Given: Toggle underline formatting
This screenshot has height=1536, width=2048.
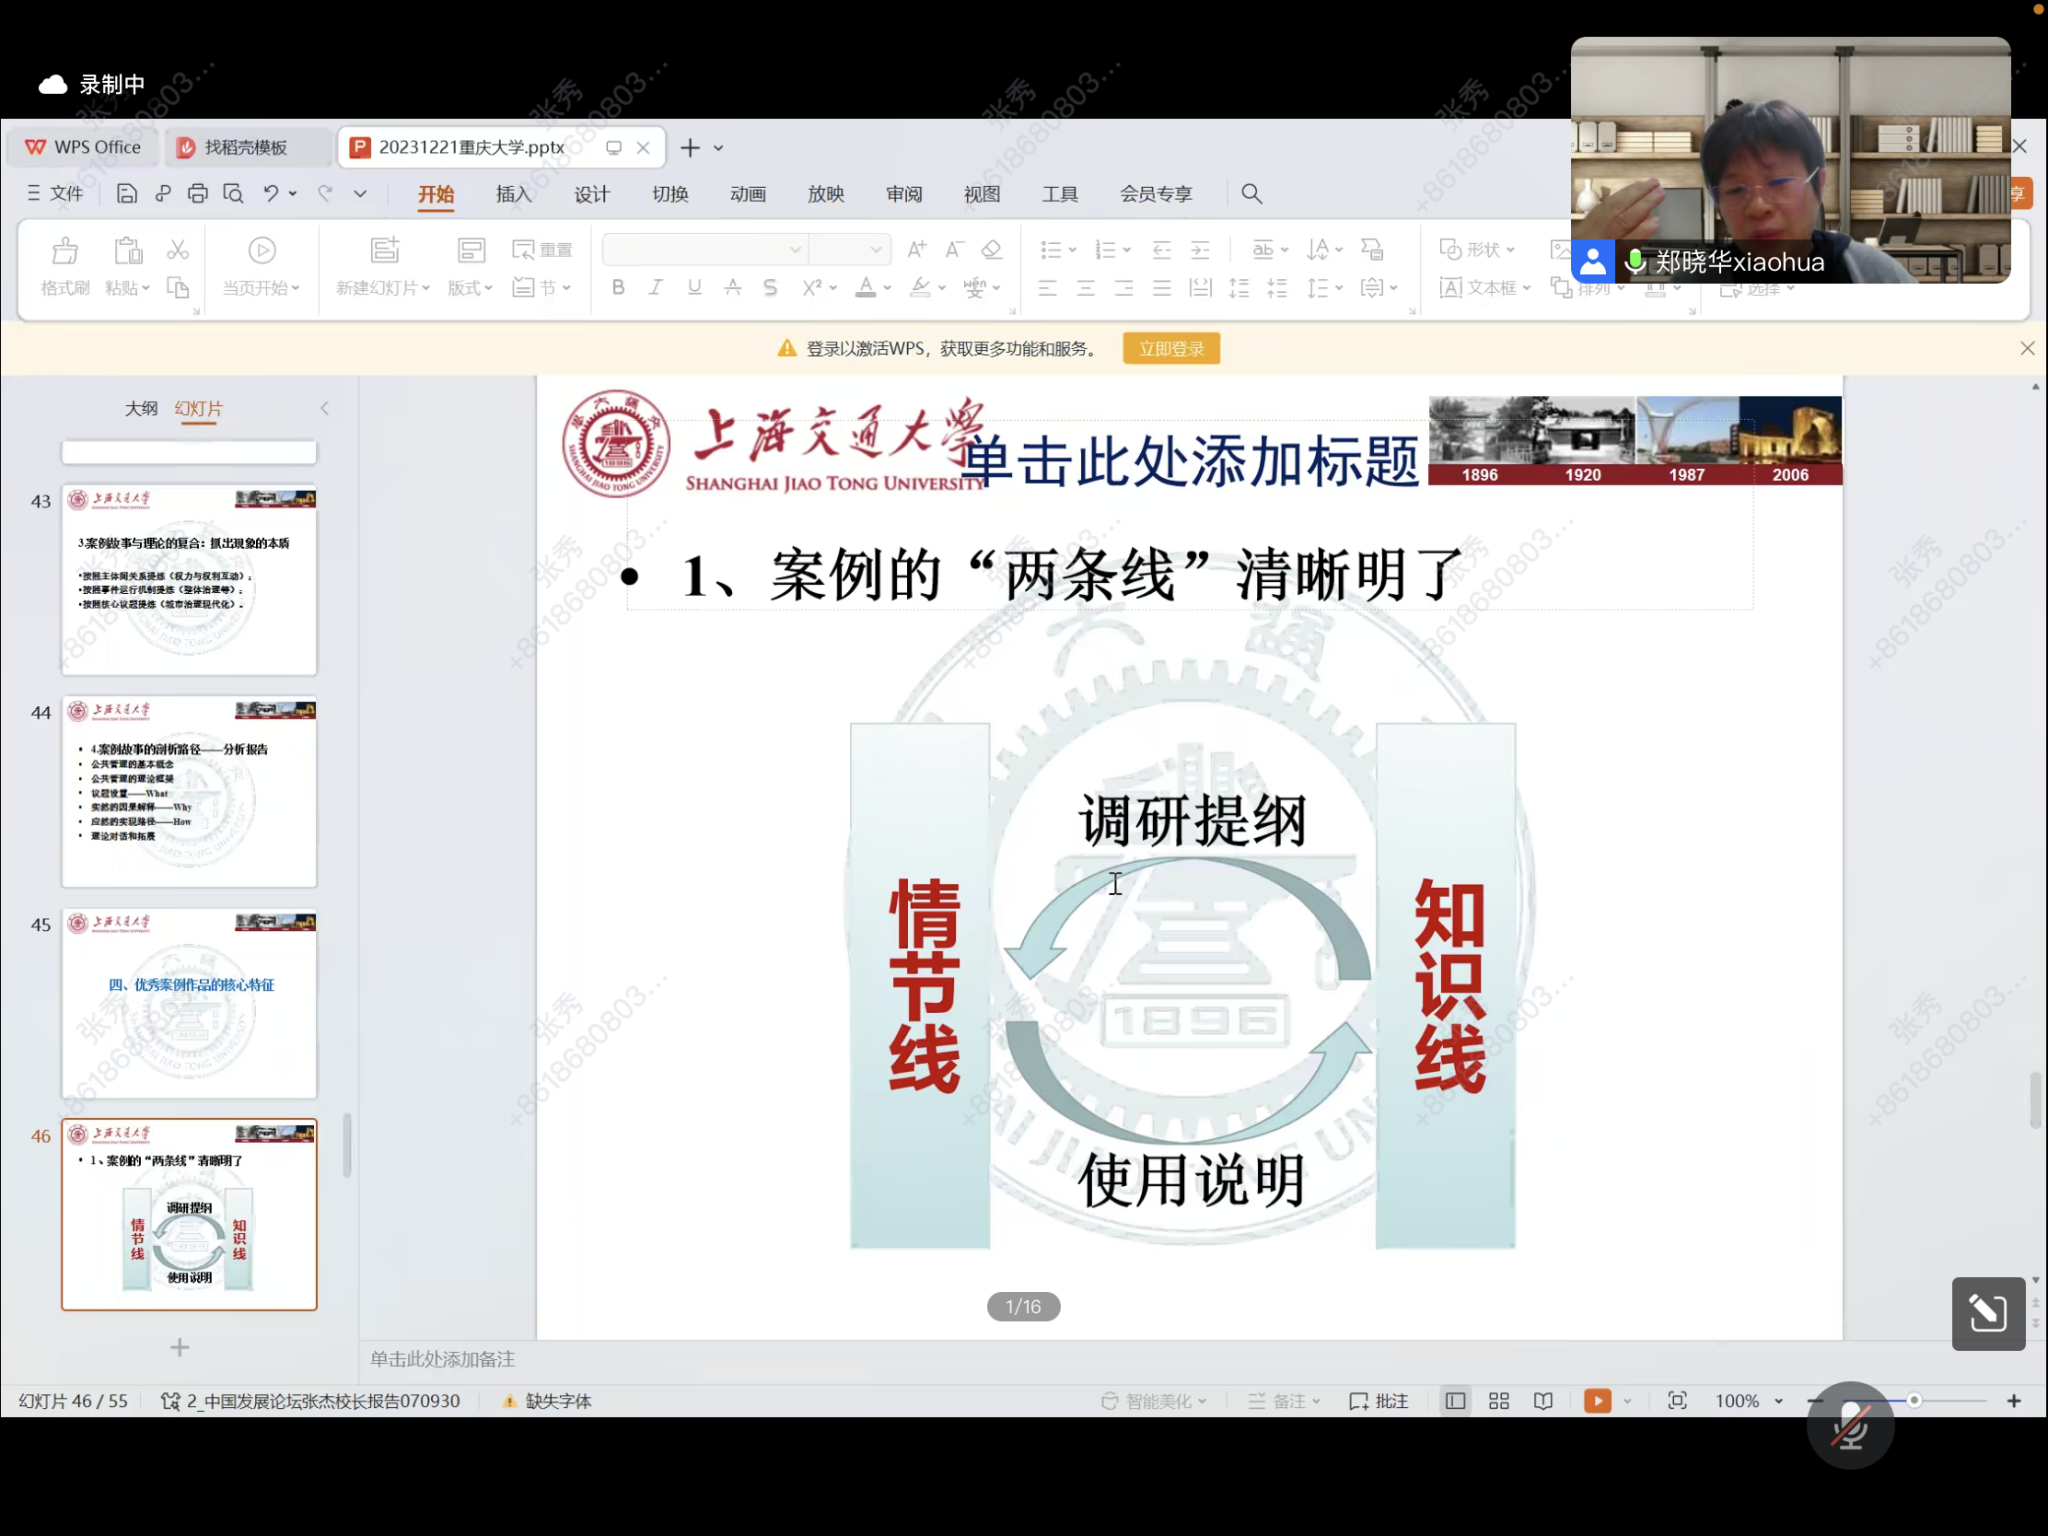Looking at the screenshot, I should [x=694, y=288].
